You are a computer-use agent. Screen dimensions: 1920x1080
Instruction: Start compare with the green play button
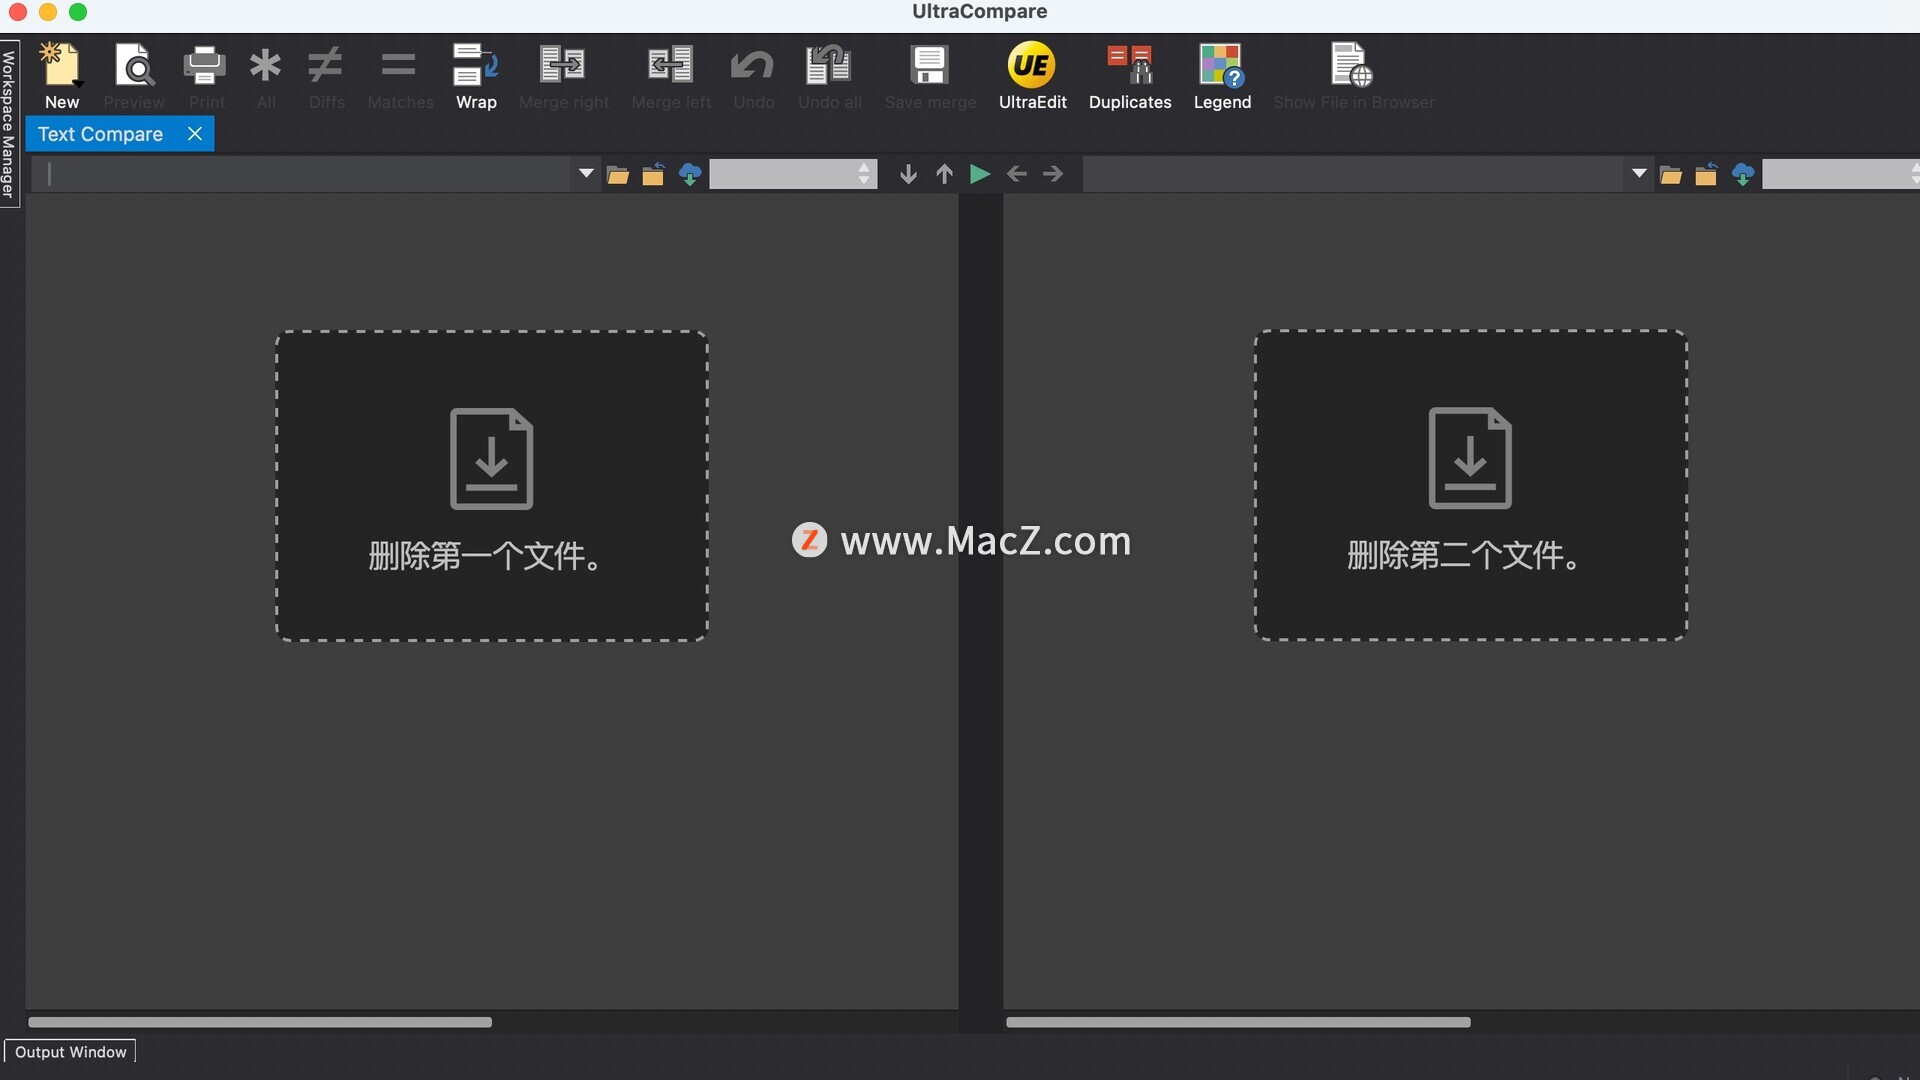980,174
